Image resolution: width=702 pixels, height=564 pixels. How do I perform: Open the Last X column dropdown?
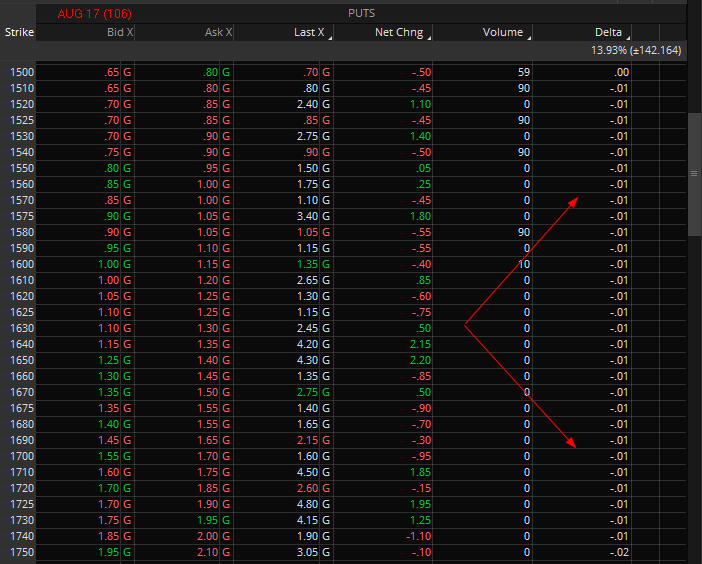coord(330,38)
